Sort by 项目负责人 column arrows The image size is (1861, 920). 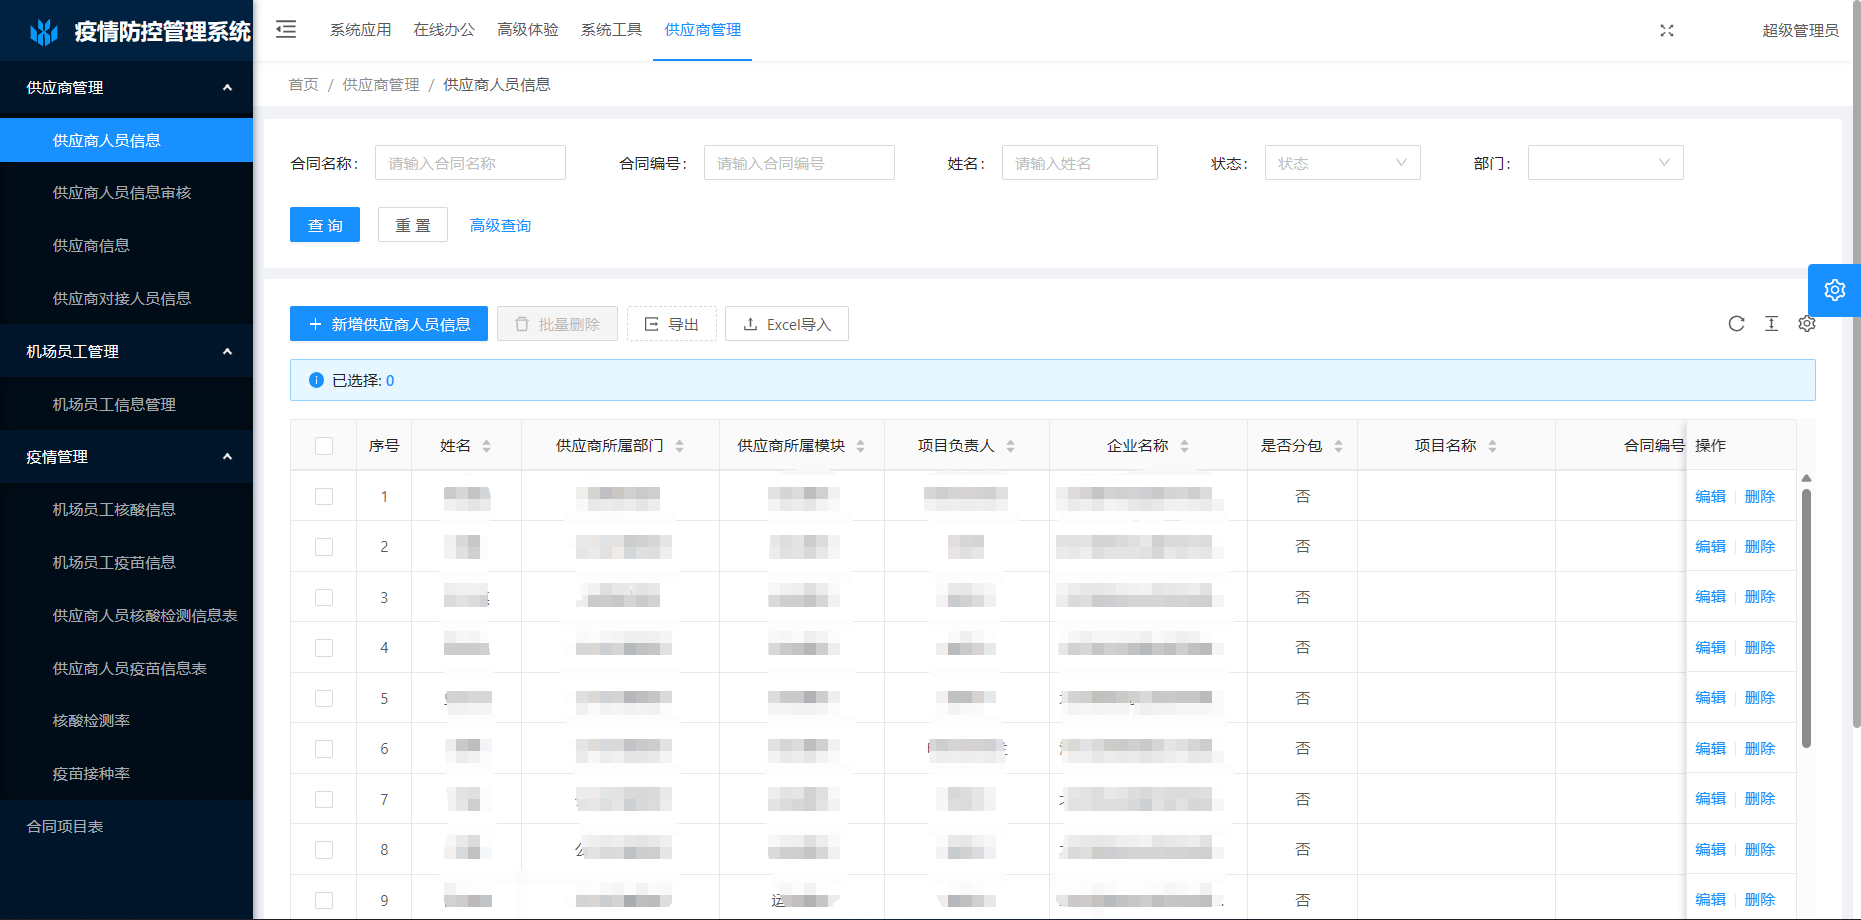coord(1010,446)
